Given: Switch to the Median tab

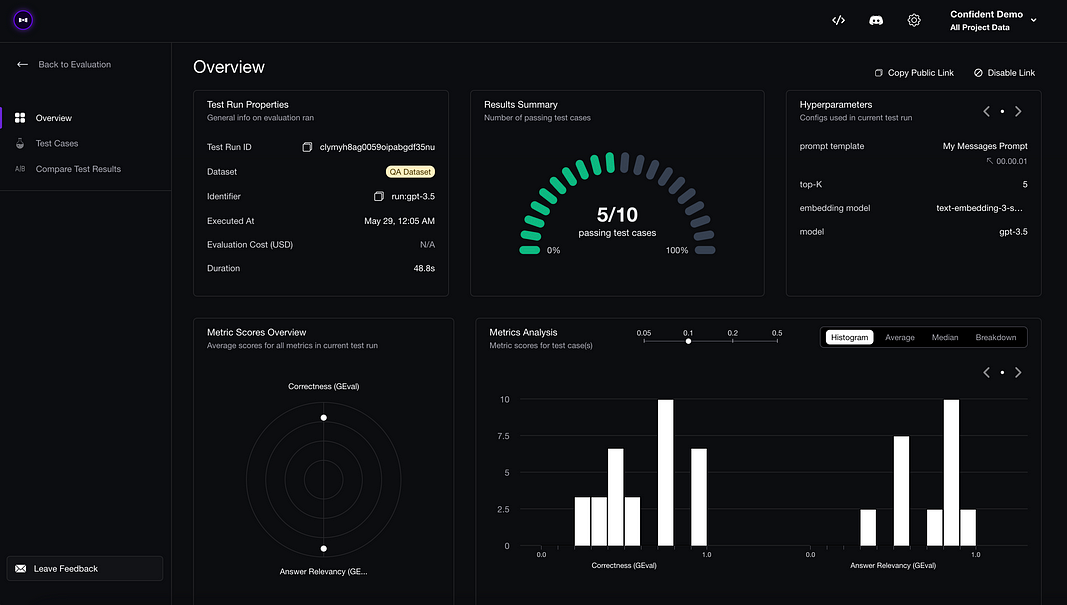Looking at the screenshot, I should click(945, 338).
